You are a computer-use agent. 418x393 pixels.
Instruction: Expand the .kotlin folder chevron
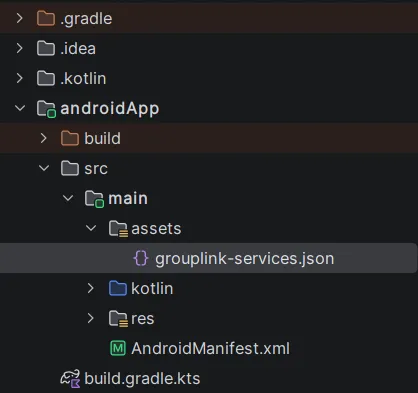pos(20,78)
